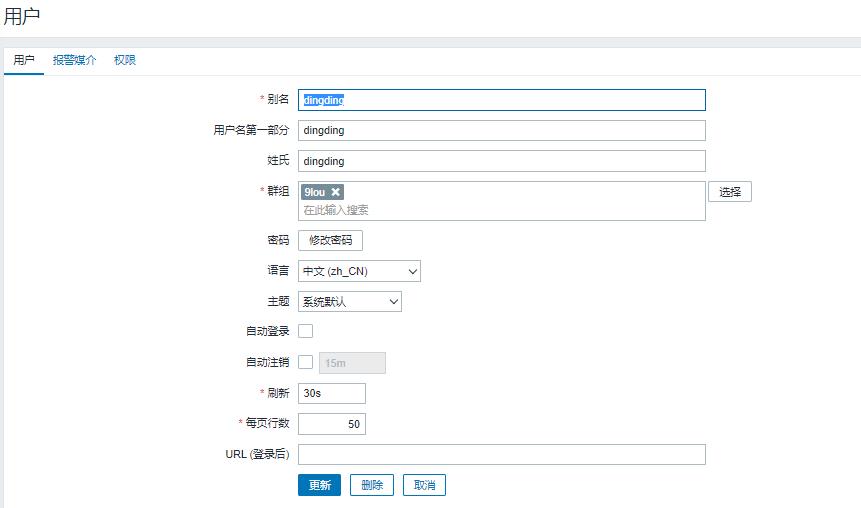Image resolution: width=861 pixels, height=508 pixels.
Task: Remove the 9lou group tag
Action: [x=336, y=192]
